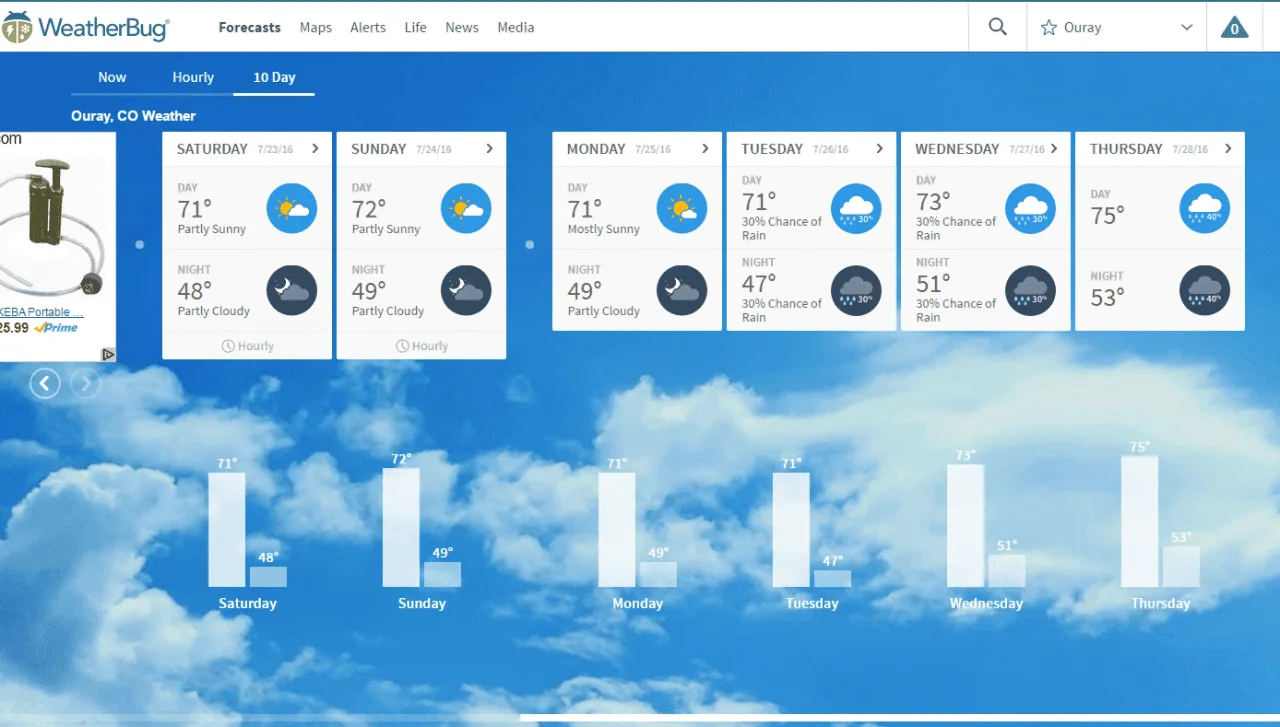Screen dimensions: 1280x727
Task: Open the alerts triangle icon showing 0
Action: pyautogui.click(x=1235, y=27)
